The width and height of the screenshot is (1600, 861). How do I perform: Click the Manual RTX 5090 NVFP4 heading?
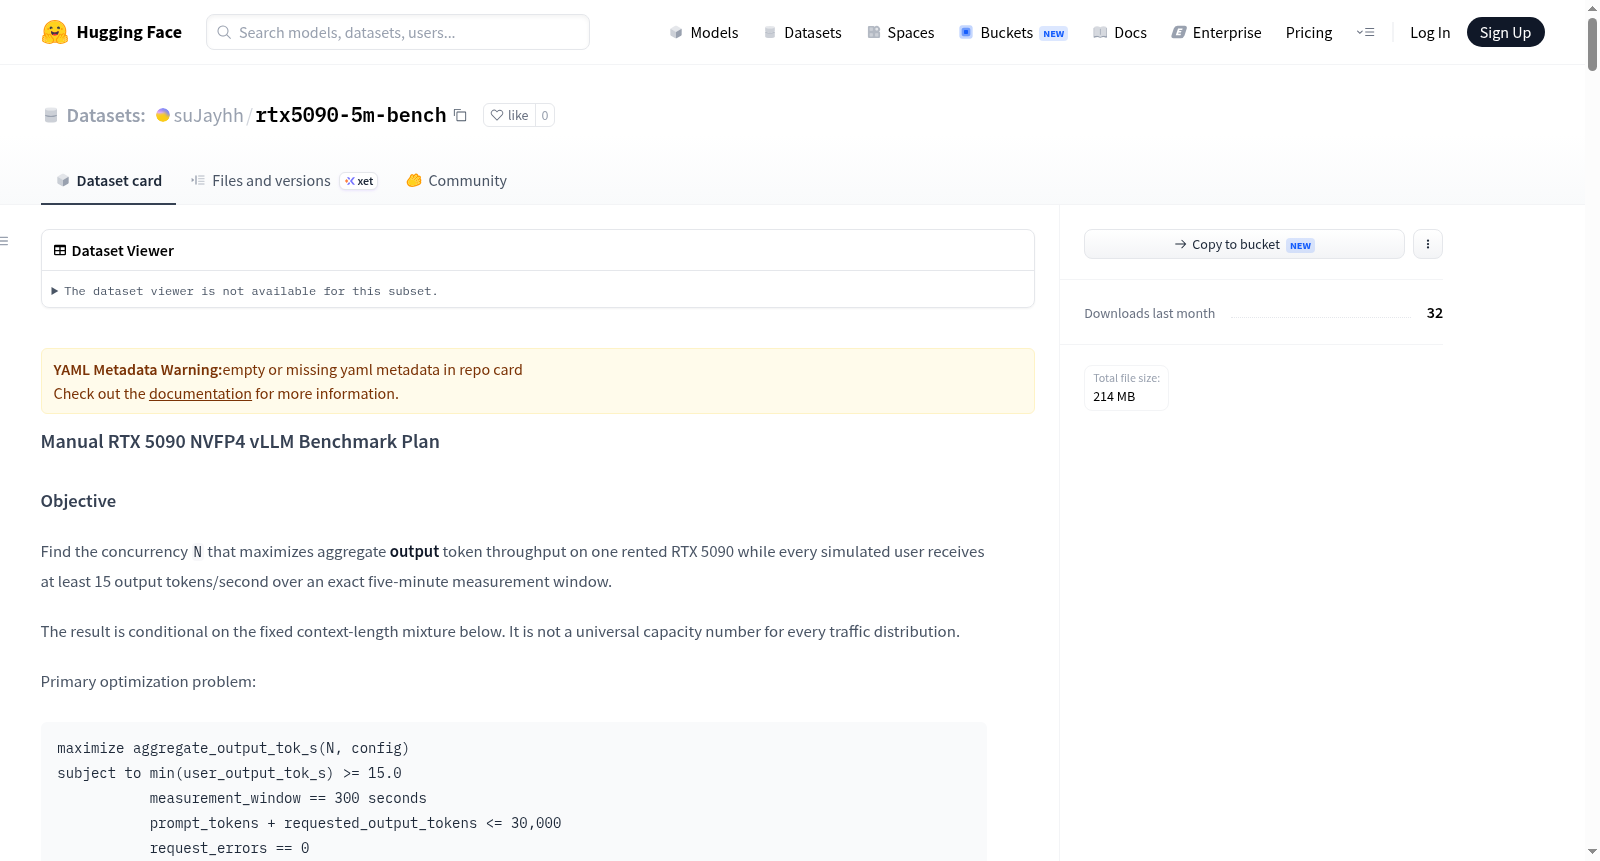tap(240, 442)
